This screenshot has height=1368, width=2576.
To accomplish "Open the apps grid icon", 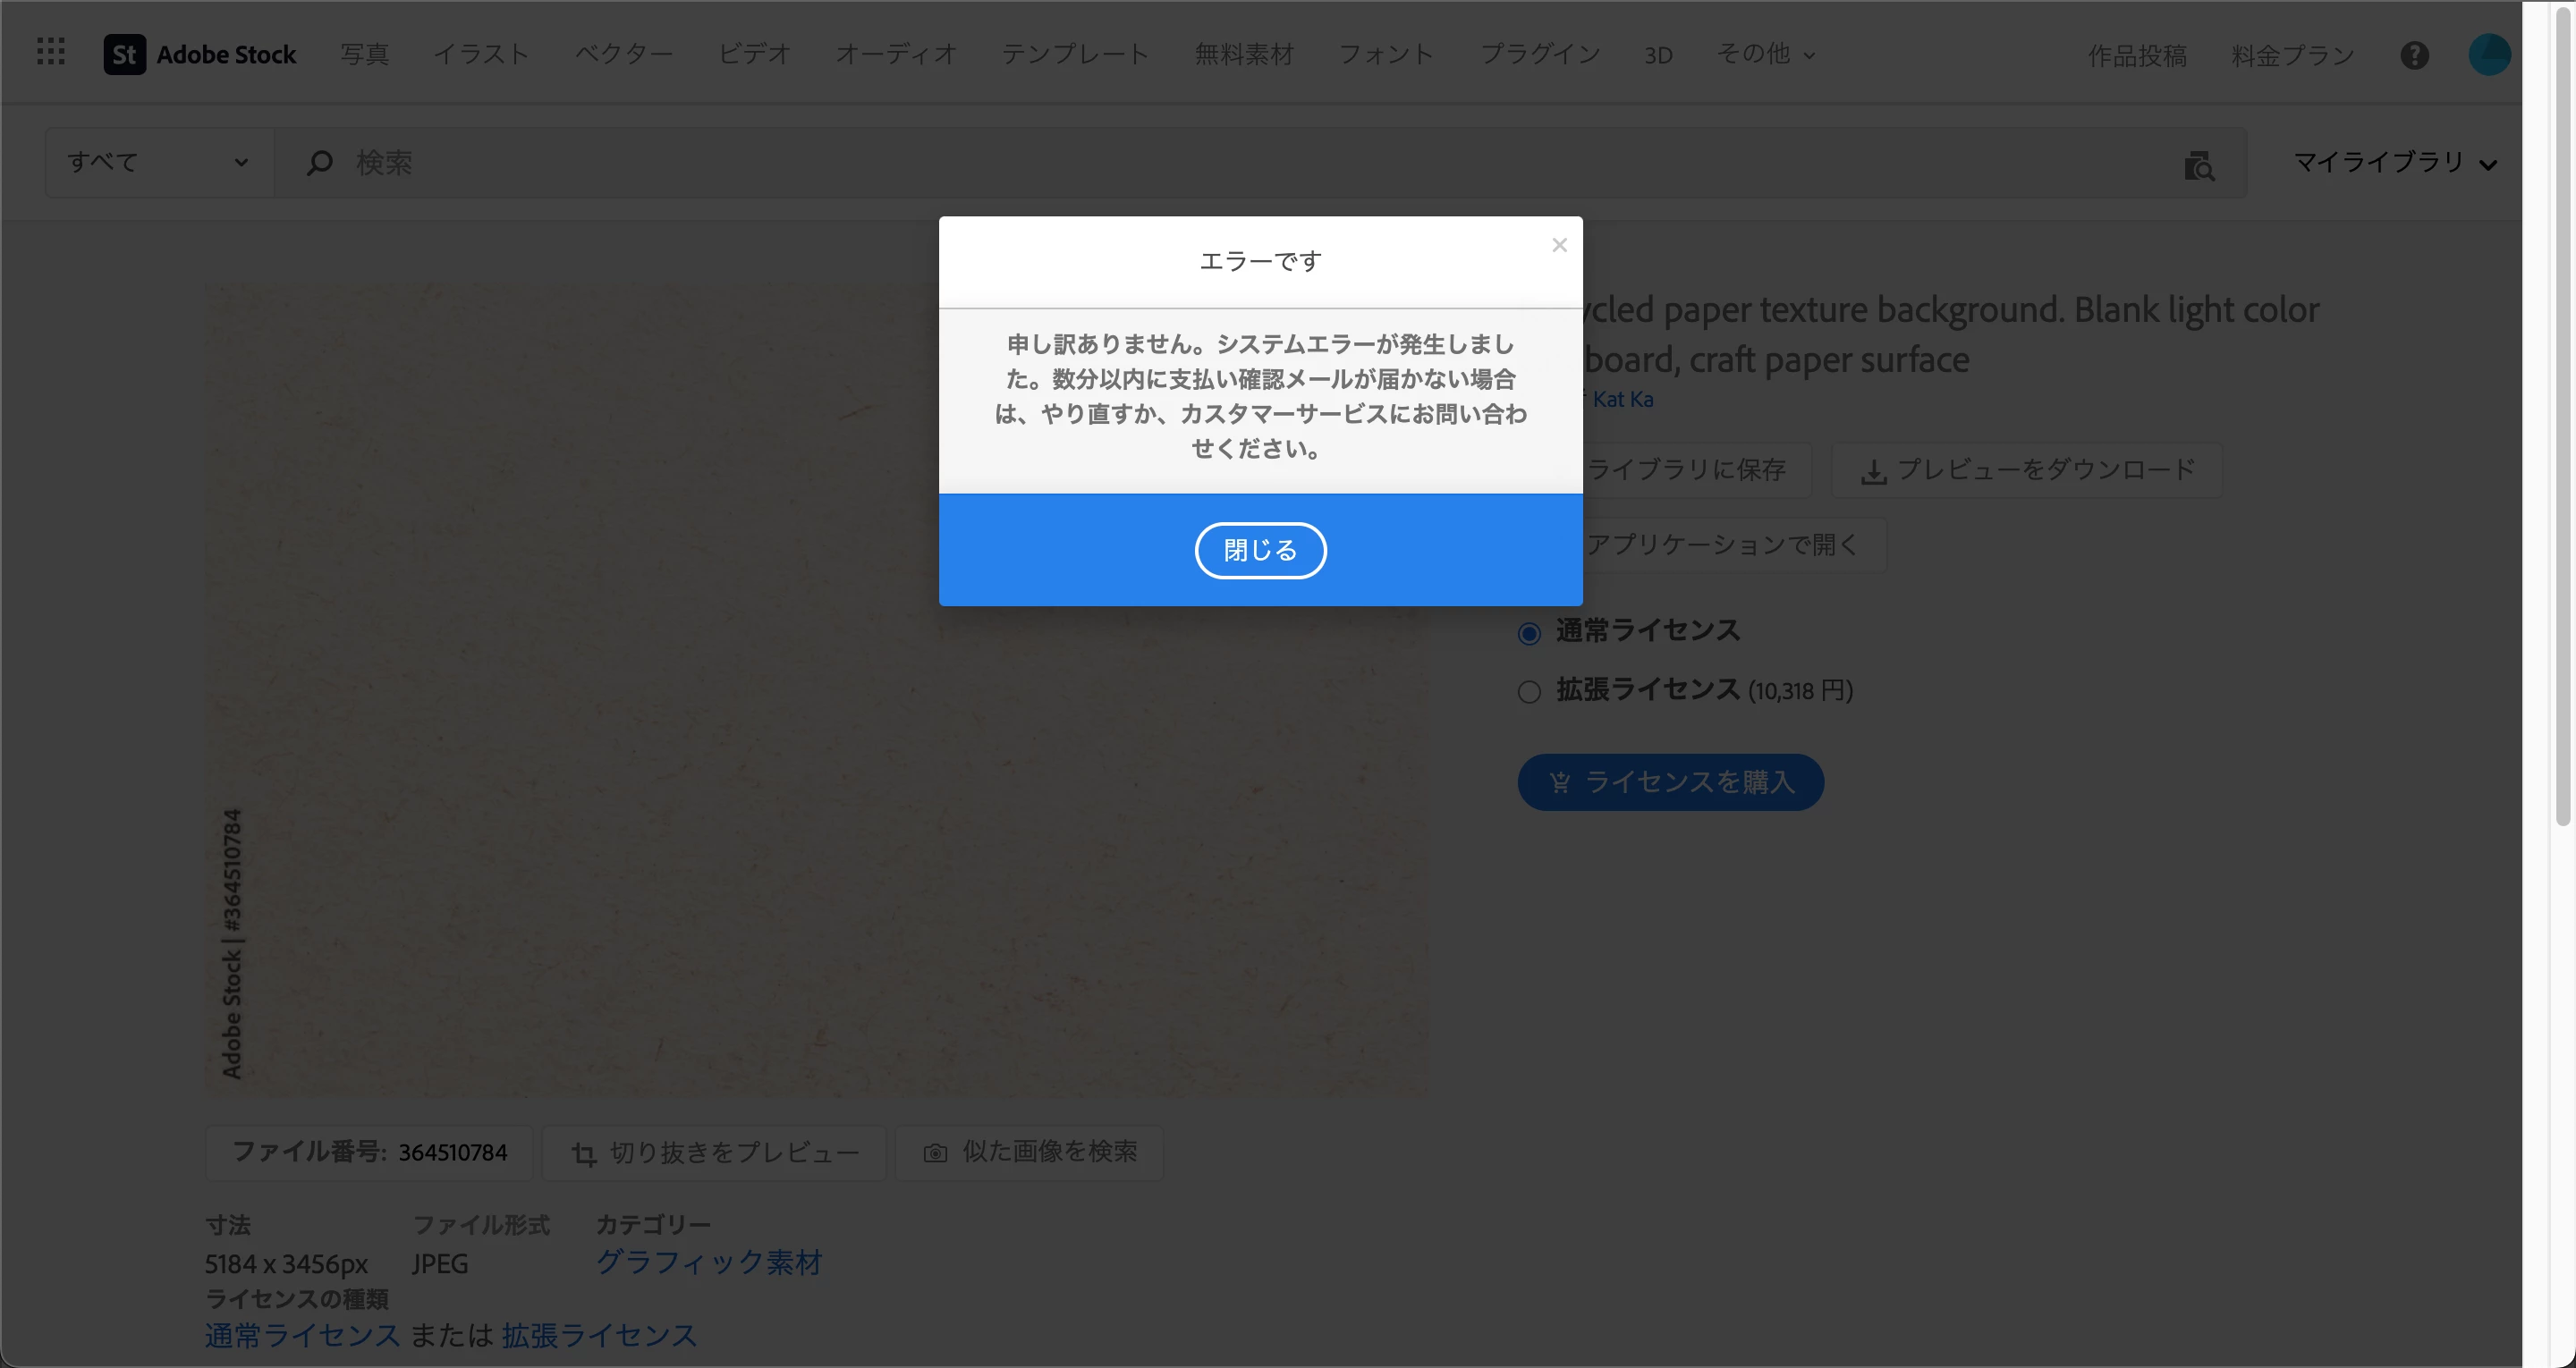I will click(x=50, y=52).
